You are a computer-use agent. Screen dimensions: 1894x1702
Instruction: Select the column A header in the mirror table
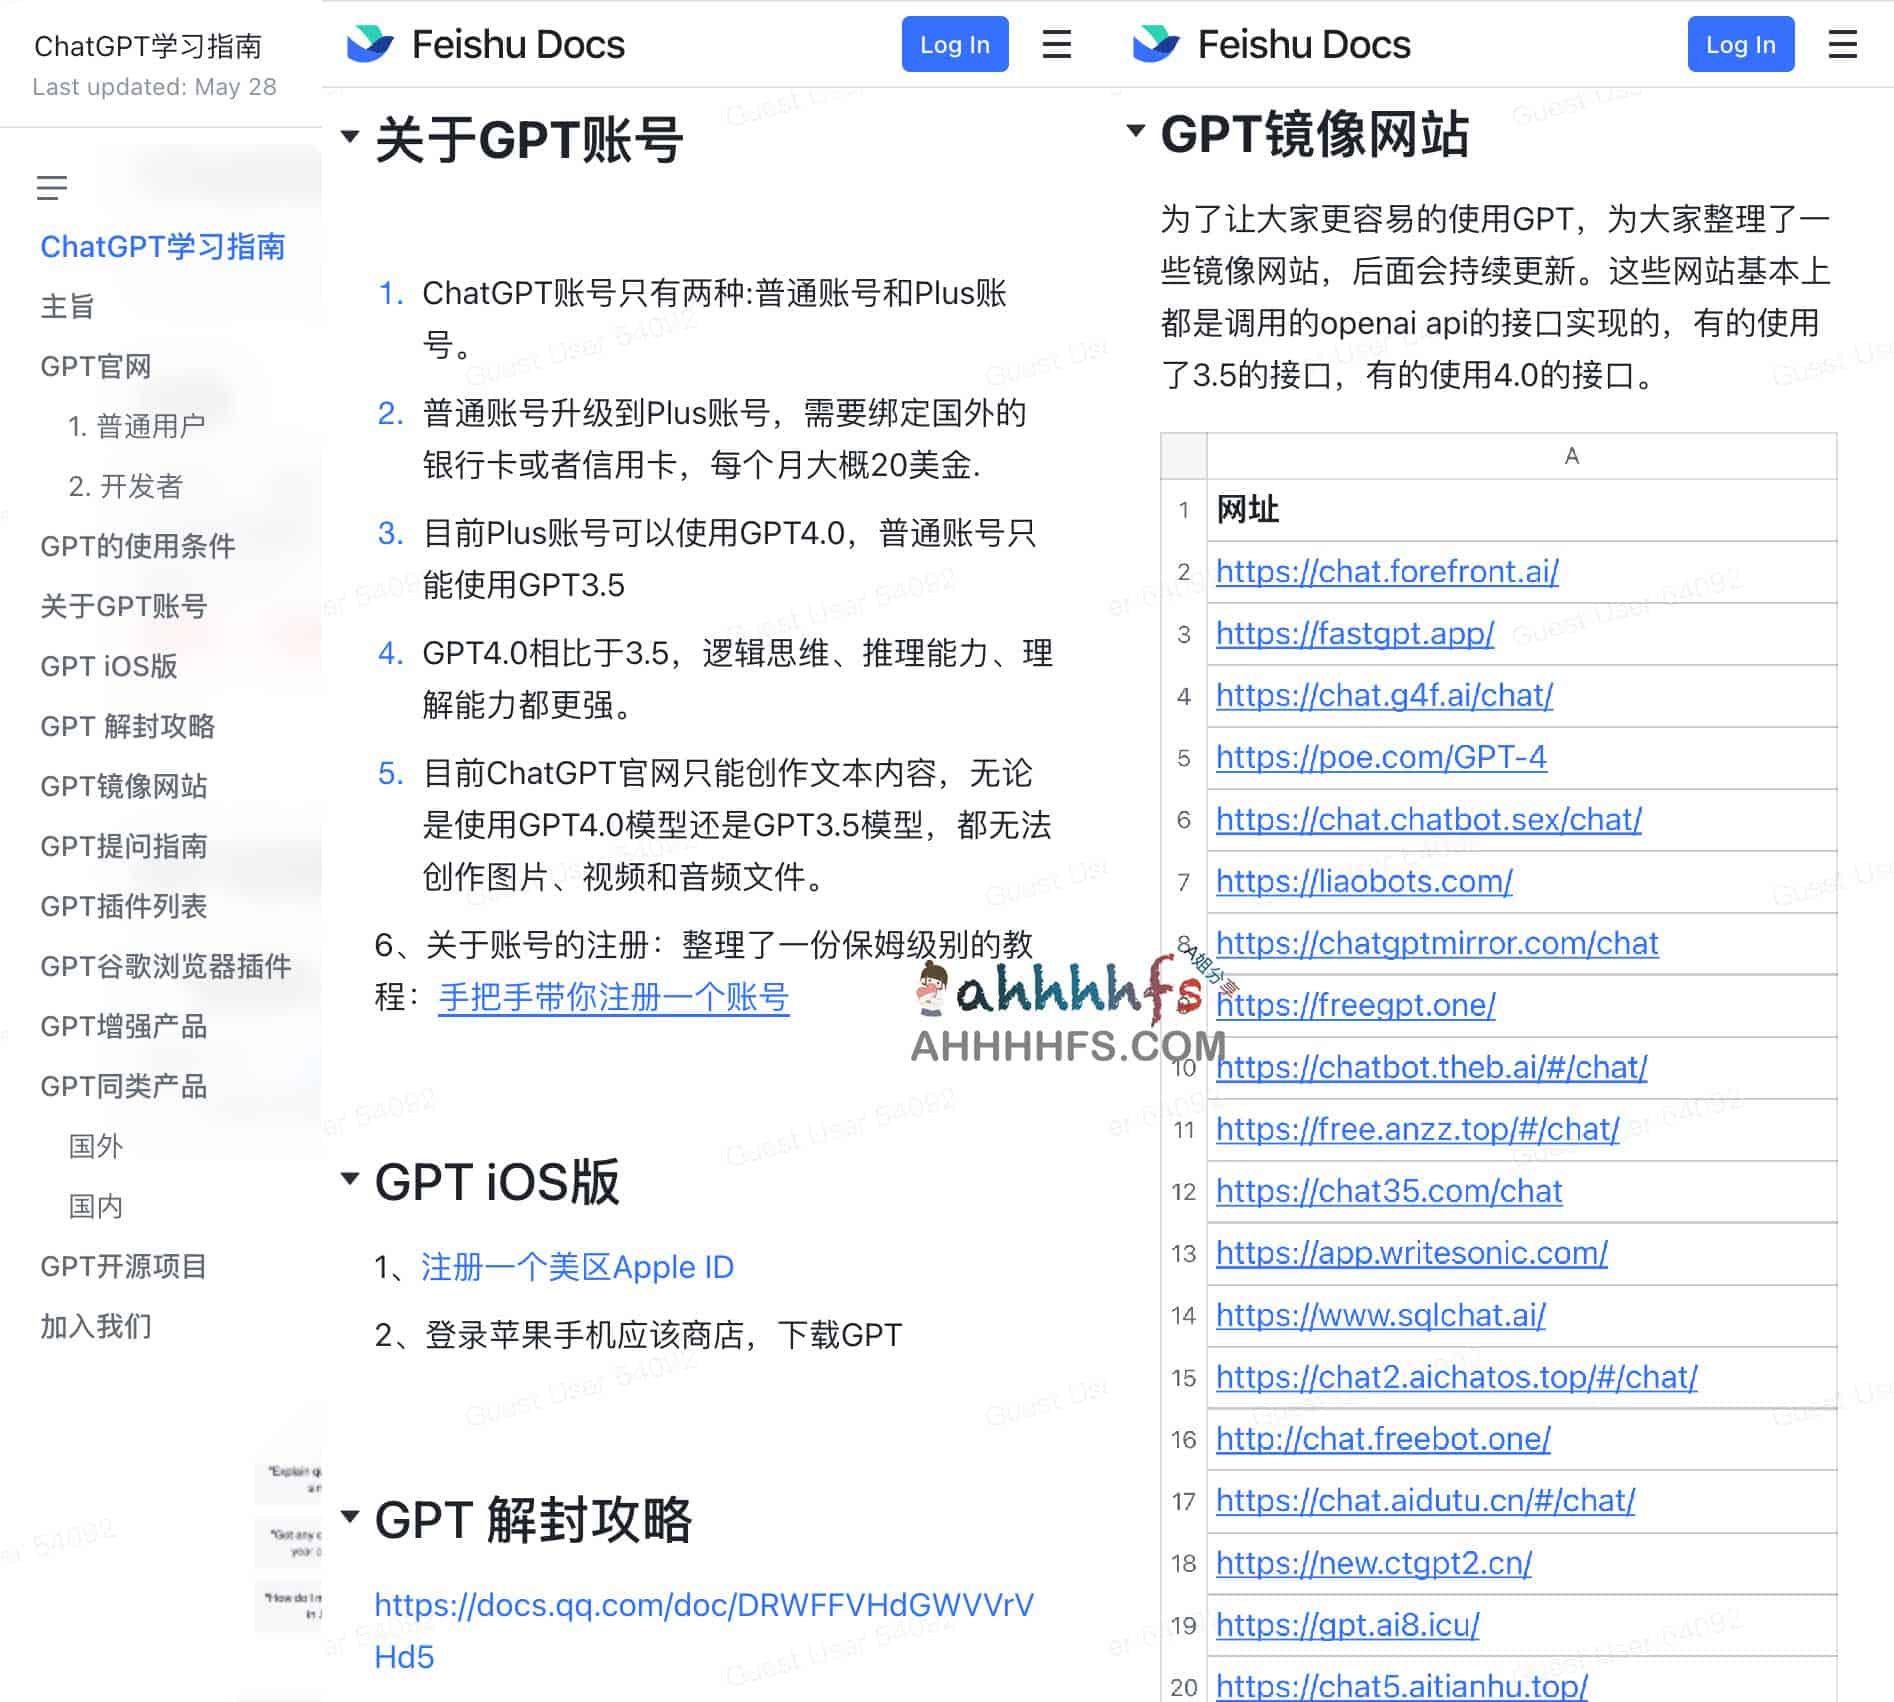(1572, 455)
